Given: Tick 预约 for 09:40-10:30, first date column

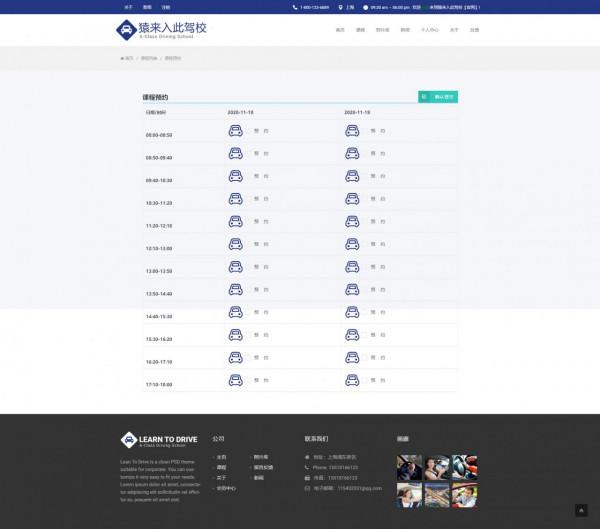Looking at the screenshot, I should point(249,176).
